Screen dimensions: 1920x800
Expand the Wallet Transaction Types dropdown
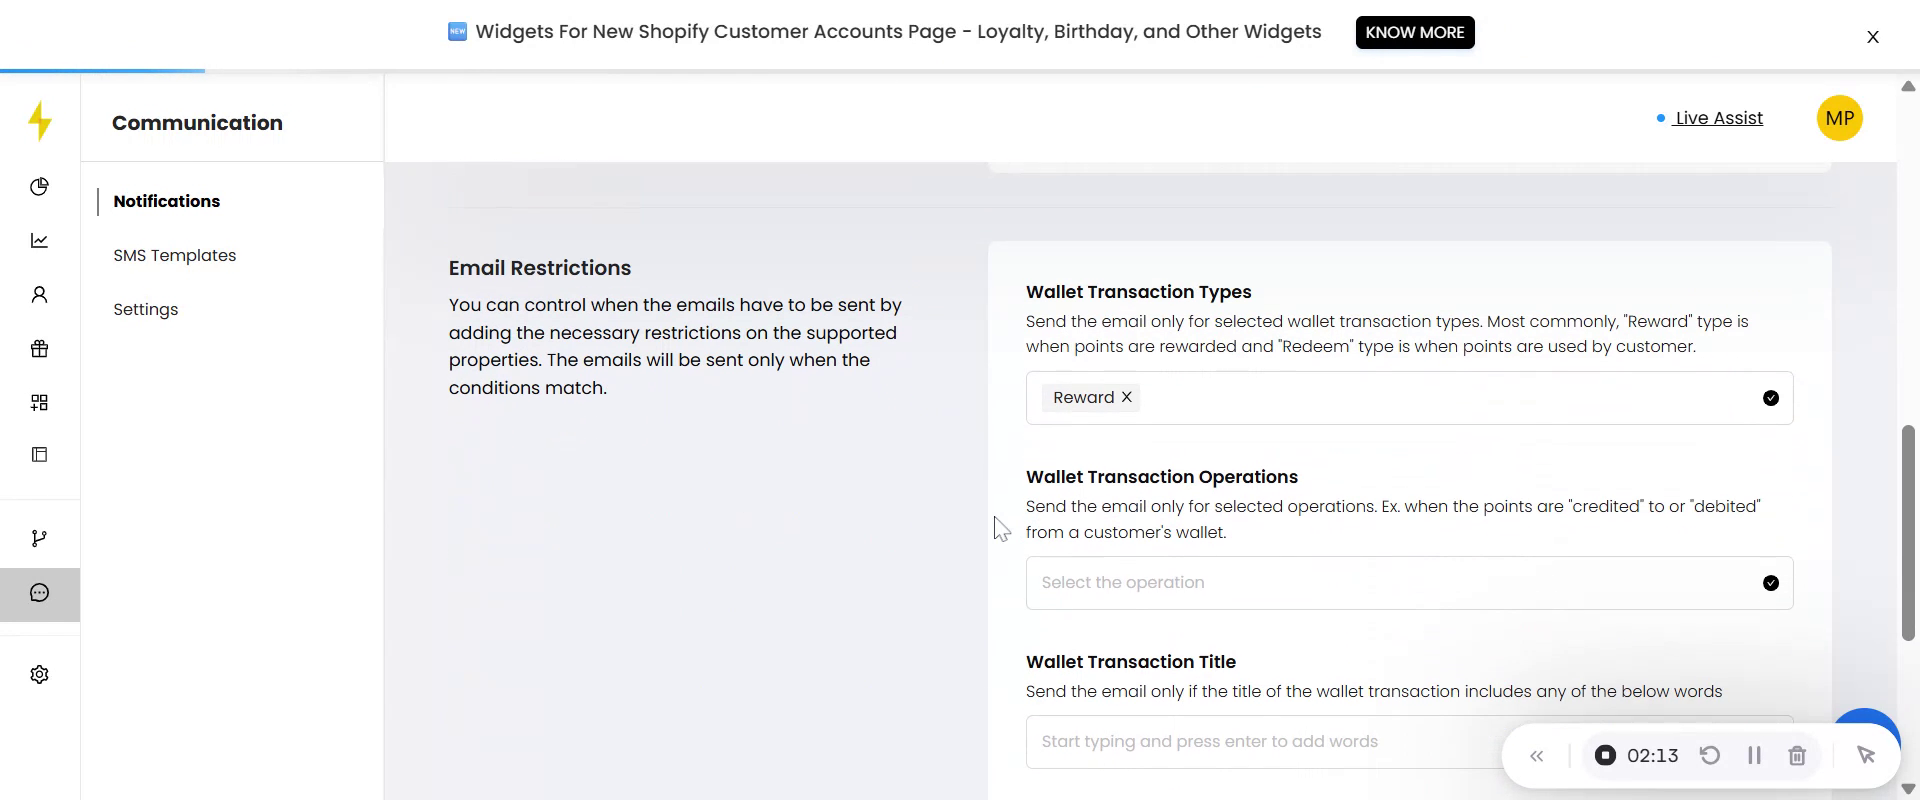click(1770, 398)
